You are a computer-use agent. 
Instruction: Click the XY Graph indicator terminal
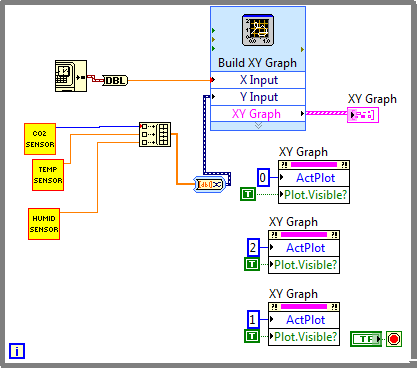pyautogui.click(x=363, y=115)
